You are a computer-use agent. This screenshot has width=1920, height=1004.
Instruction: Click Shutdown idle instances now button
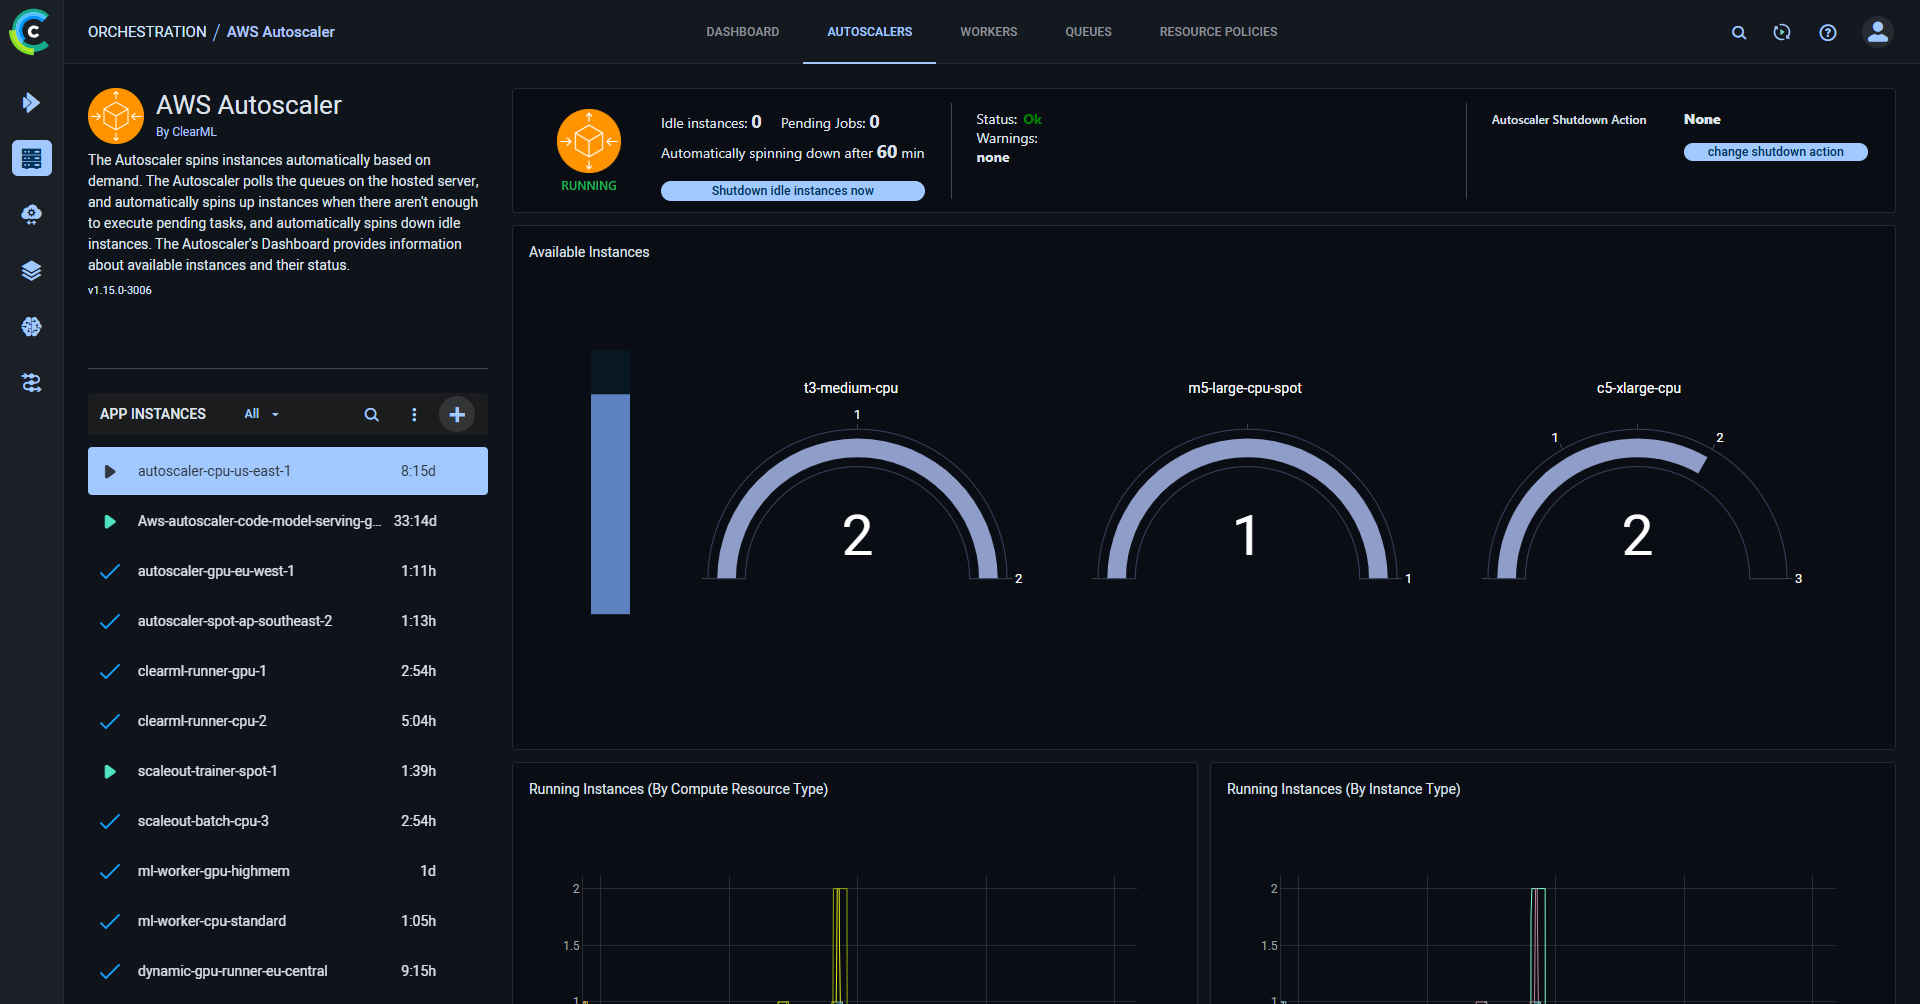pos(793,191)
